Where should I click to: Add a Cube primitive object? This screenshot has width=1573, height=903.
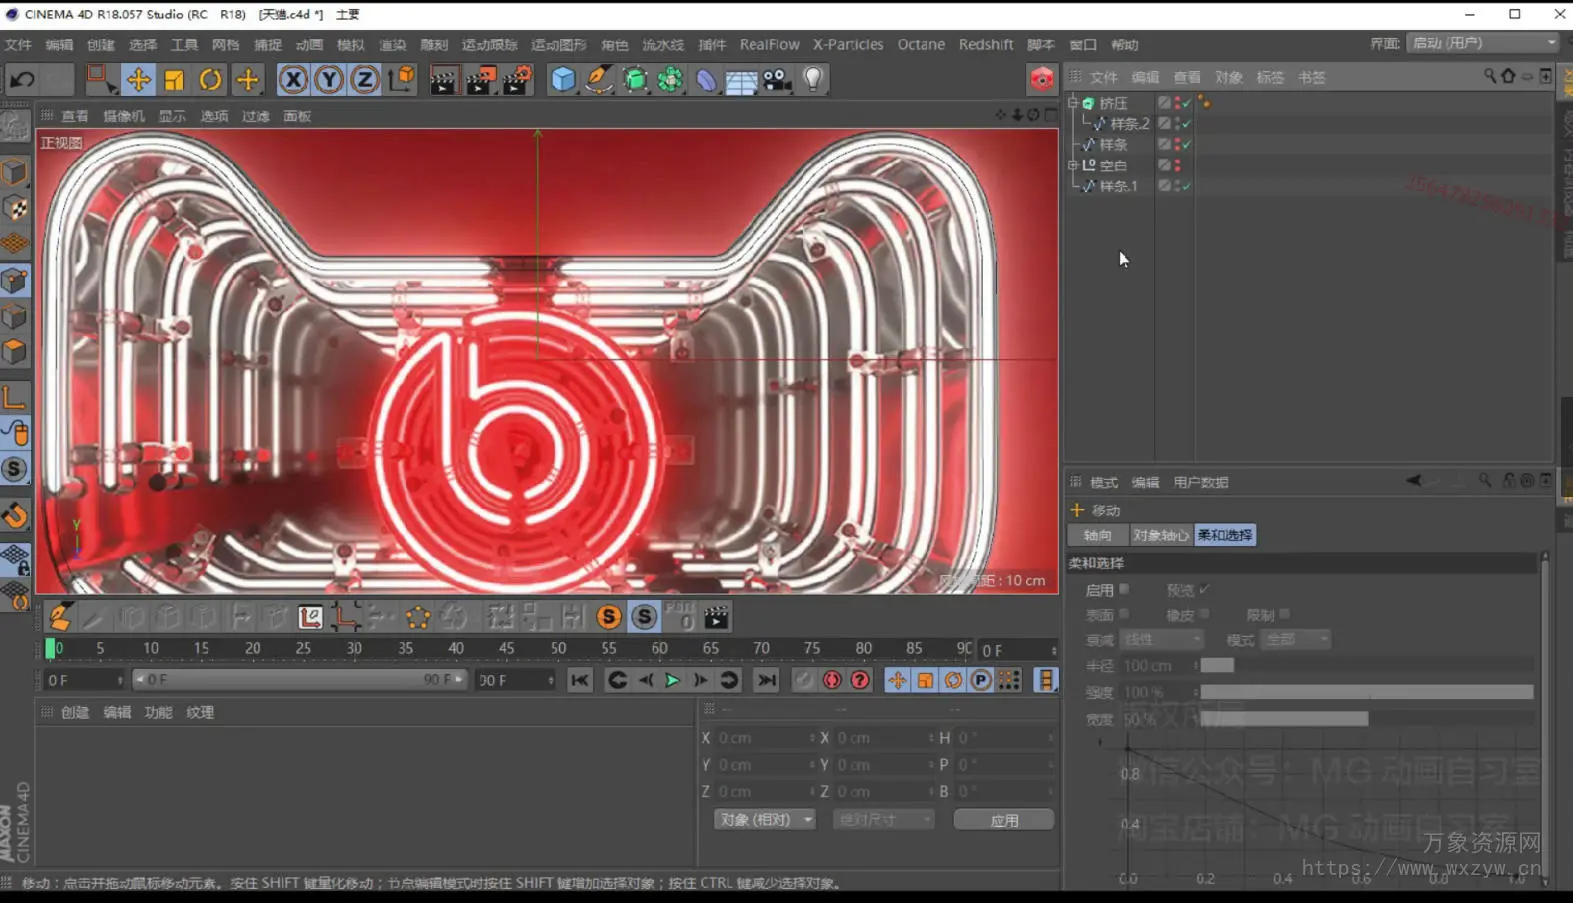coord(563,80)
